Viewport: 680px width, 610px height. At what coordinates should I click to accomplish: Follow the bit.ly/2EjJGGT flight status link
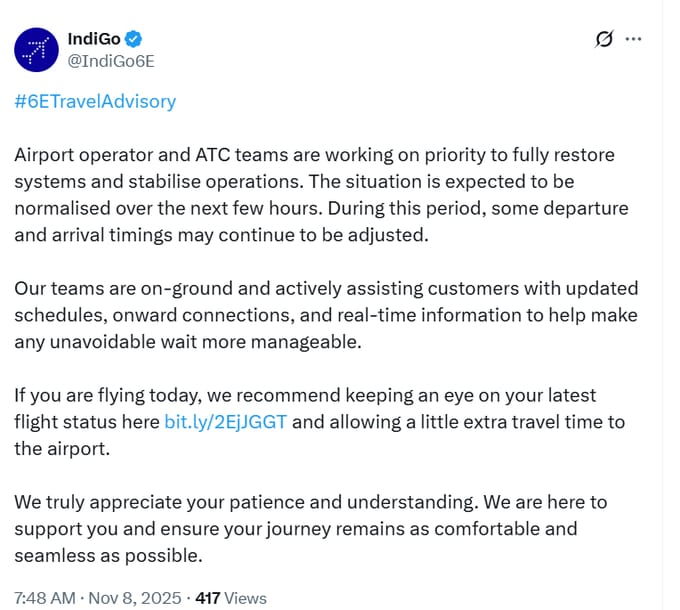coord(226,421)
